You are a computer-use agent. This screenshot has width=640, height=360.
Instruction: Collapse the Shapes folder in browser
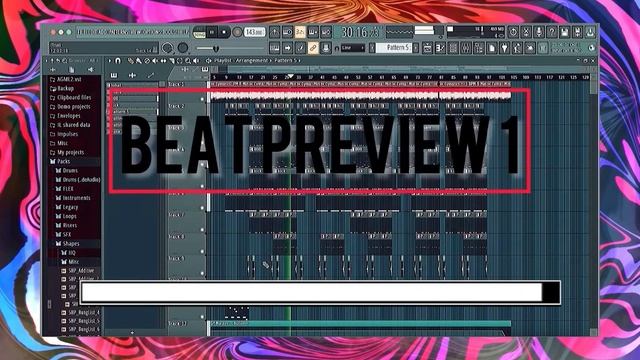(x=67, y=244)
